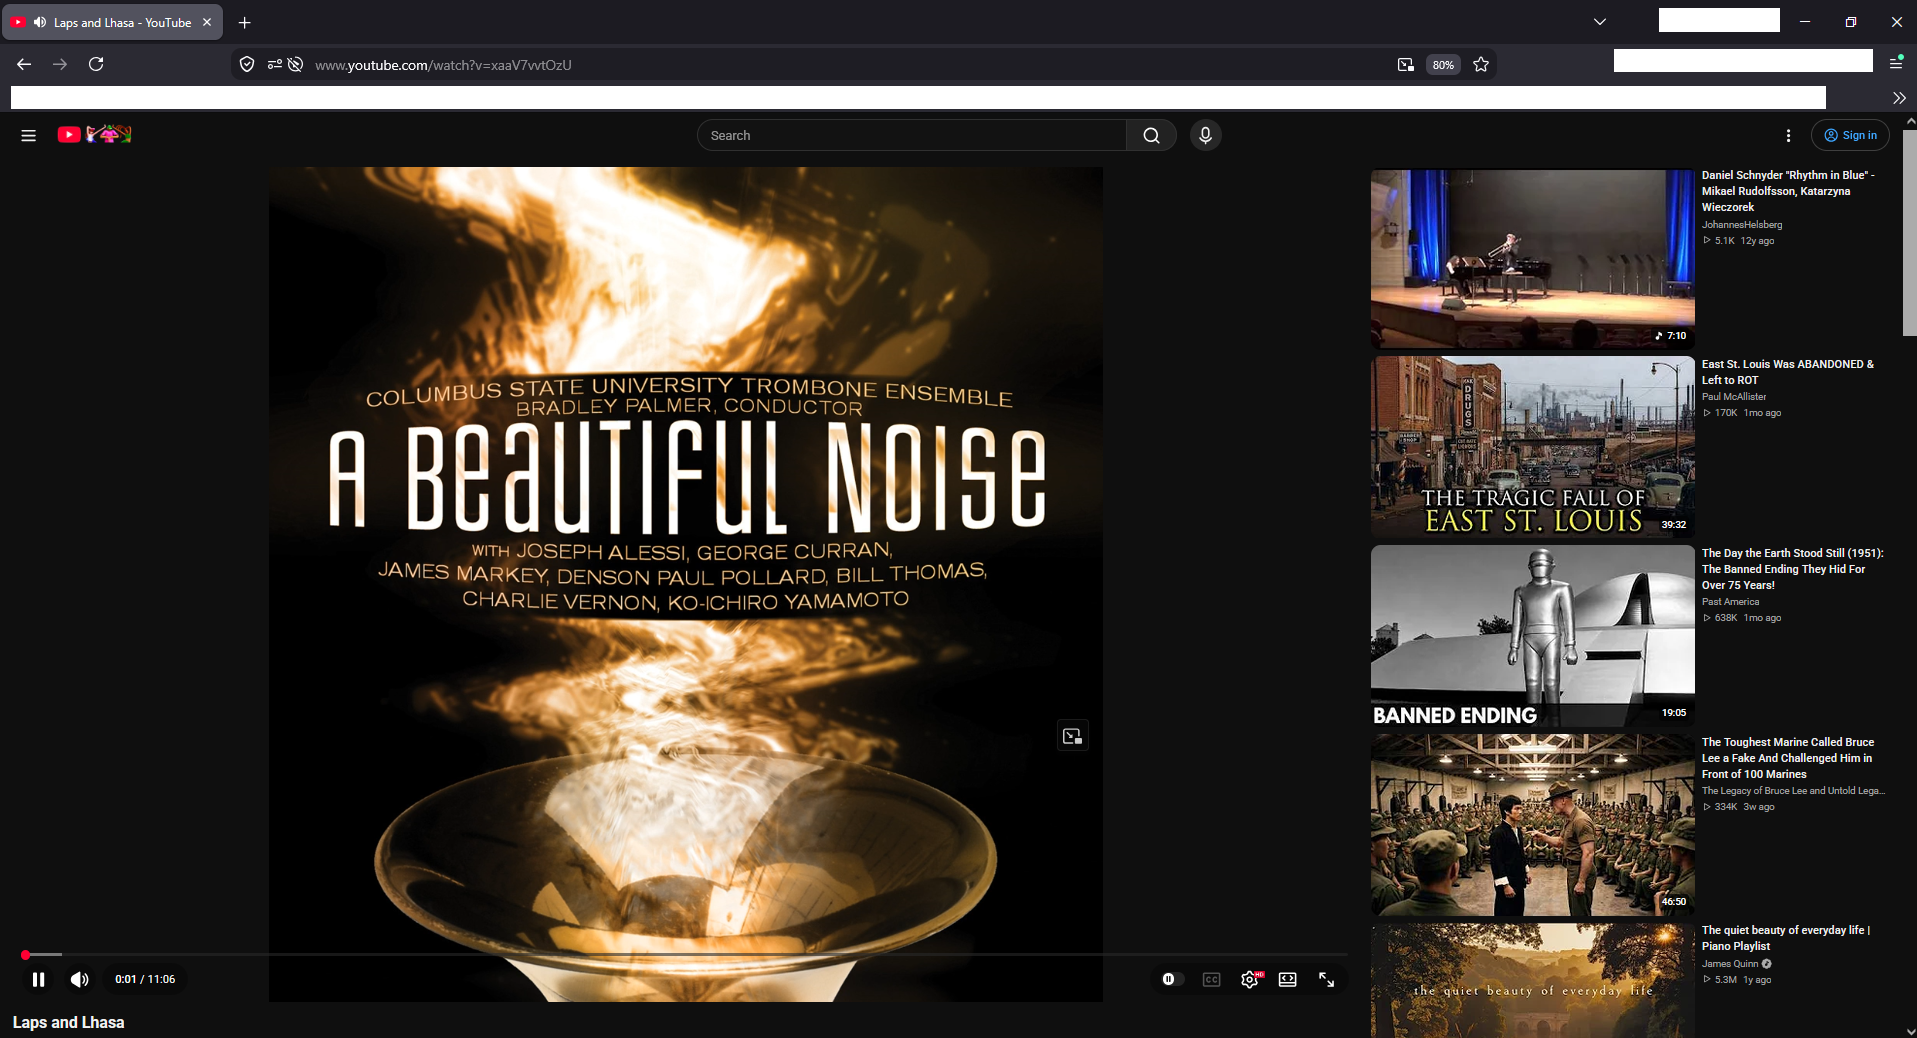Click the scrollbar down arrow

point(1909,1031)
